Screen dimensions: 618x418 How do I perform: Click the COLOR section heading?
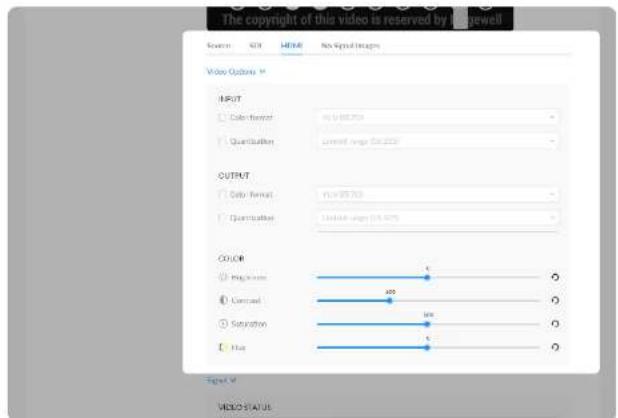231,258
